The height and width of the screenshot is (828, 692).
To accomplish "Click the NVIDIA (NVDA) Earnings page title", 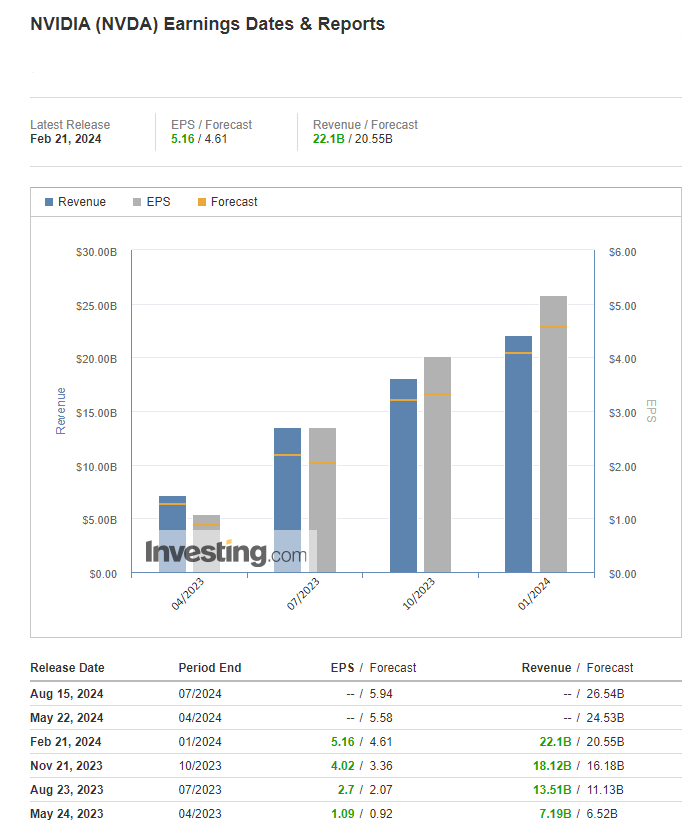I will (x=207, y=24).
